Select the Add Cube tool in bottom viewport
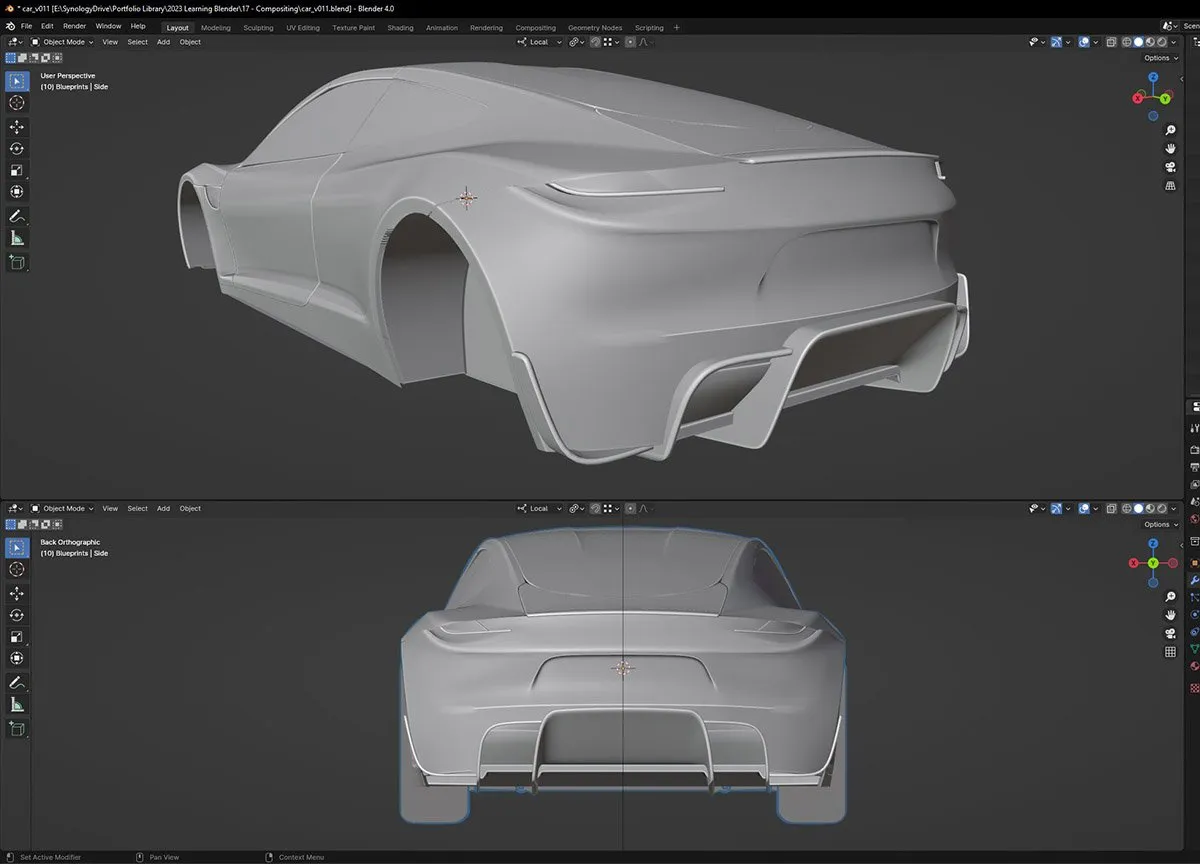Screen dimensions: 1200x864 pyautogui.click(x=17, y=729)
